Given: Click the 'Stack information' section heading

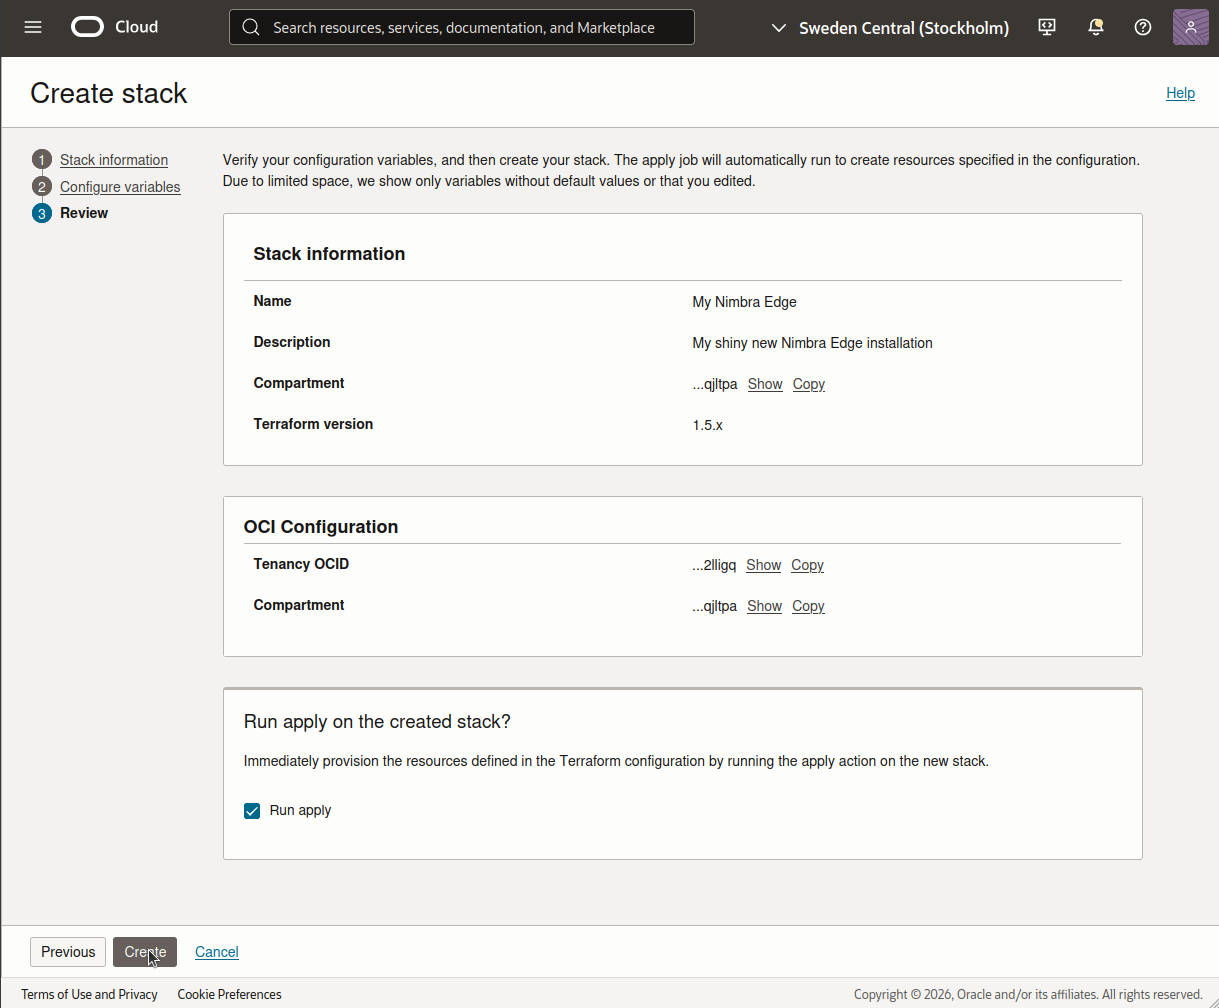Looking at the screenshot, I should [x=329, y=254].
